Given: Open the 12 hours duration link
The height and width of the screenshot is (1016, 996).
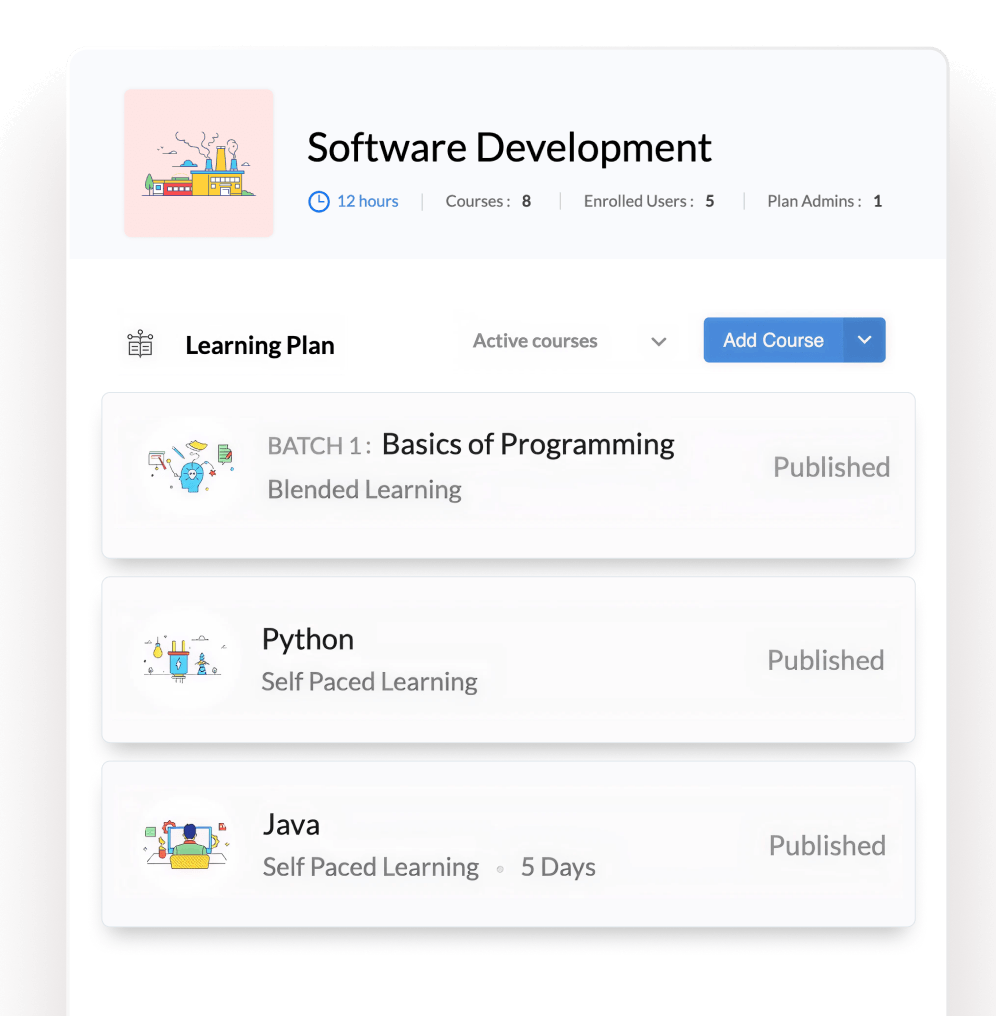Looking at the screenshot, I should (x=367, y=202).
